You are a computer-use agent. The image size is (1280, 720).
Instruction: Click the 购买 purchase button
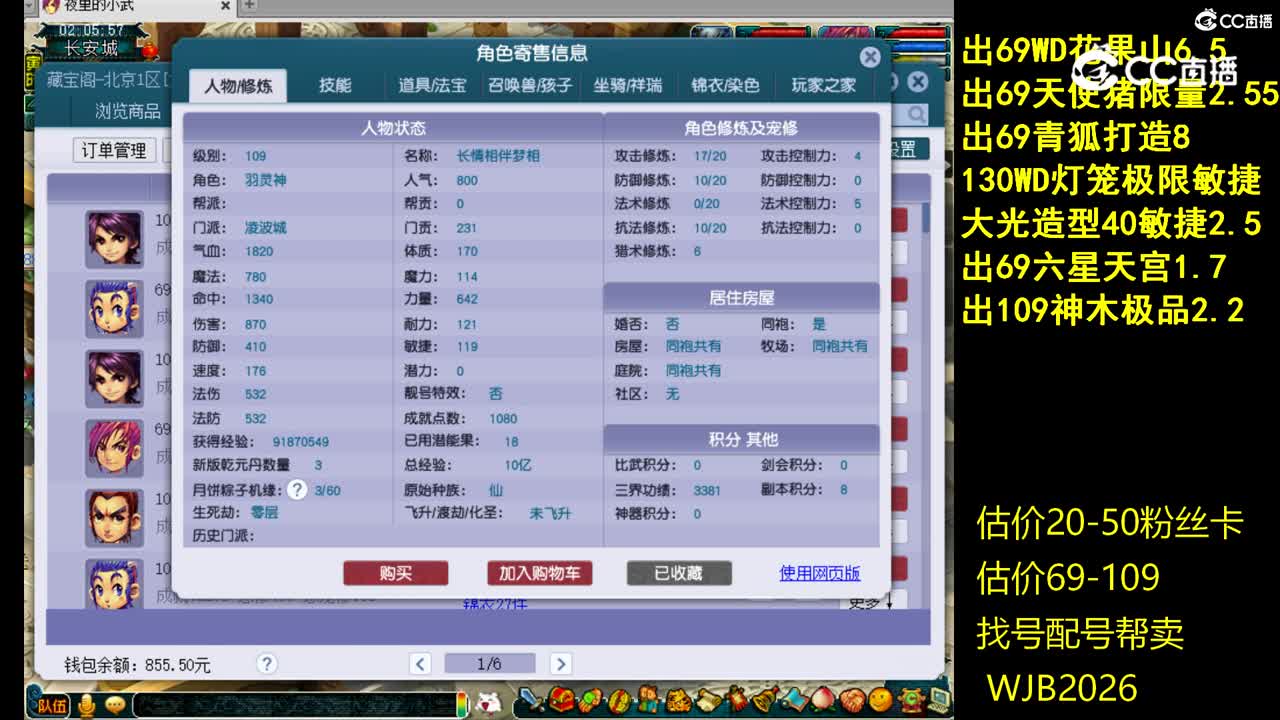coord(396,573)
